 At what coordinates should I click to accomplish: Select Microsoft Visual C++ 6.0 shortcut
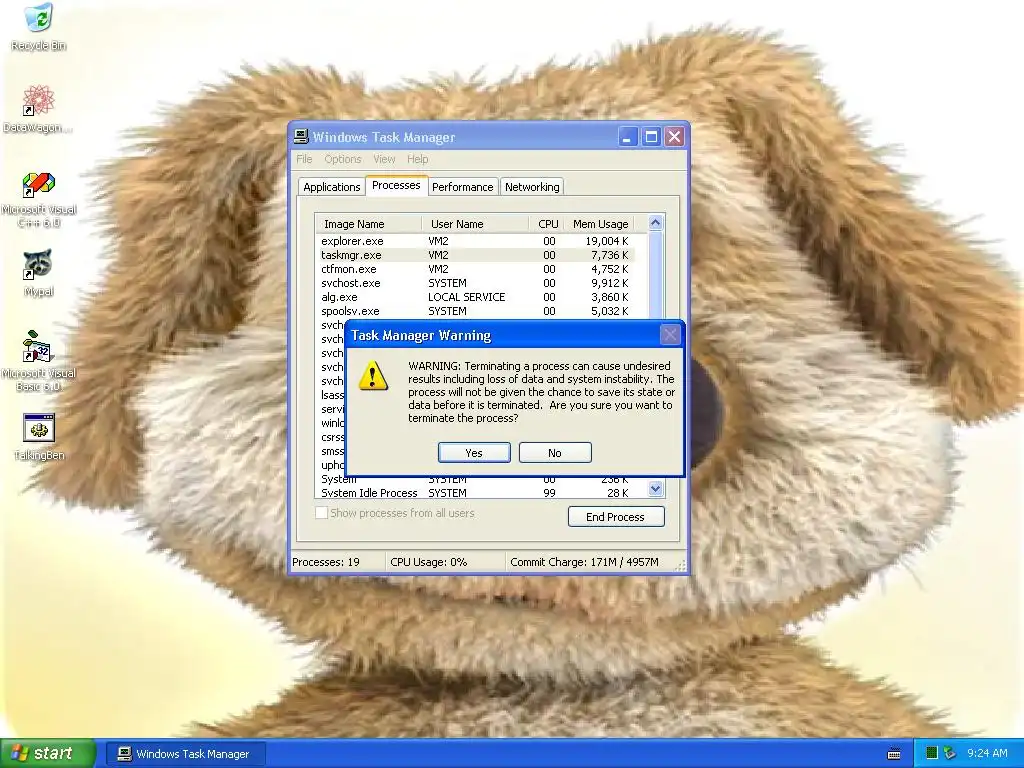[39, 199]
